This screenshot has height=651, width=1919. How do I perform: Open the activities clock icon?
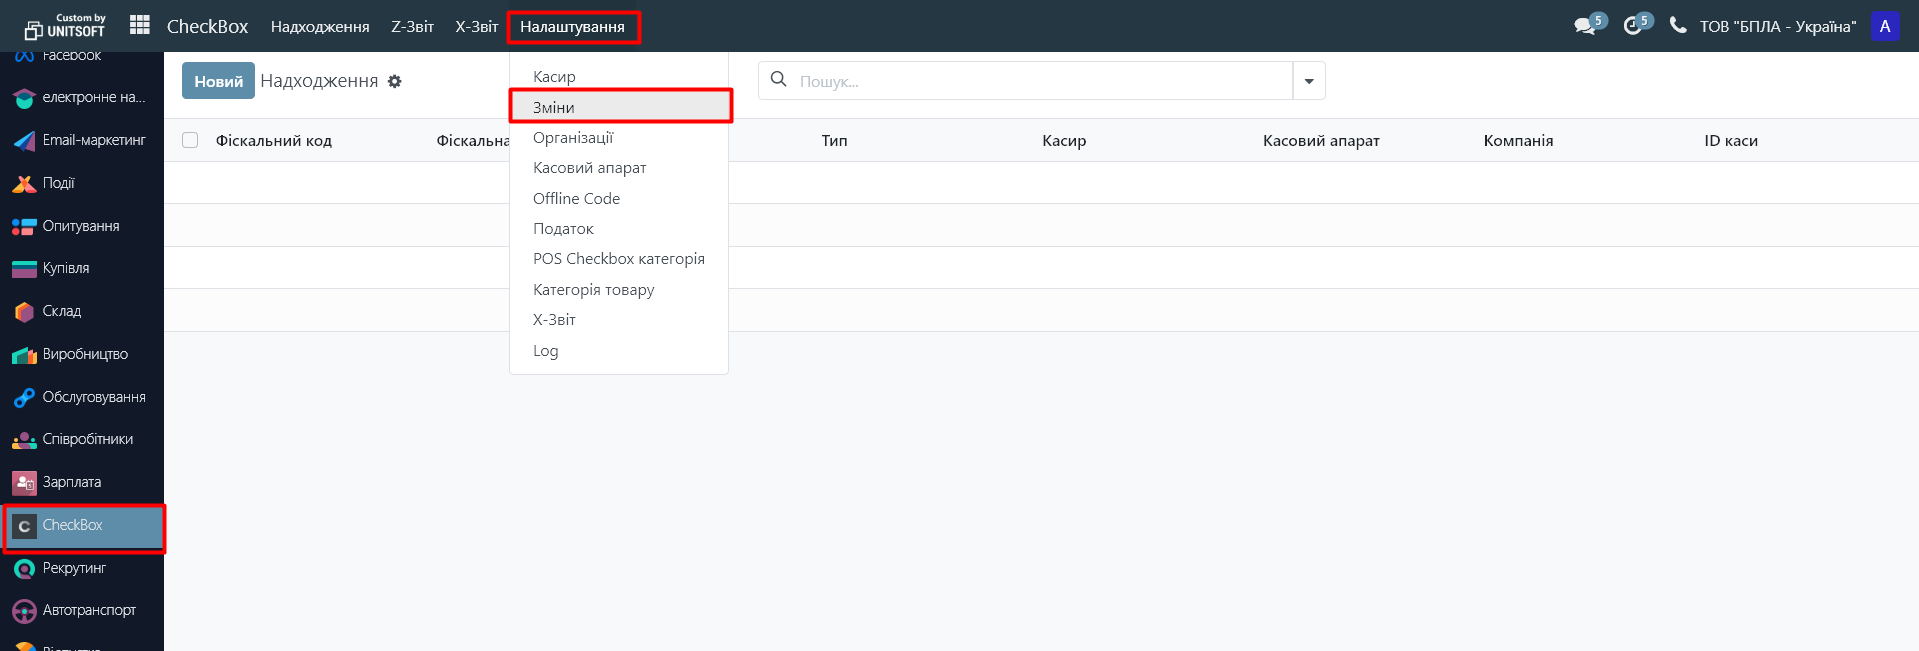[x=1632, y=26]
